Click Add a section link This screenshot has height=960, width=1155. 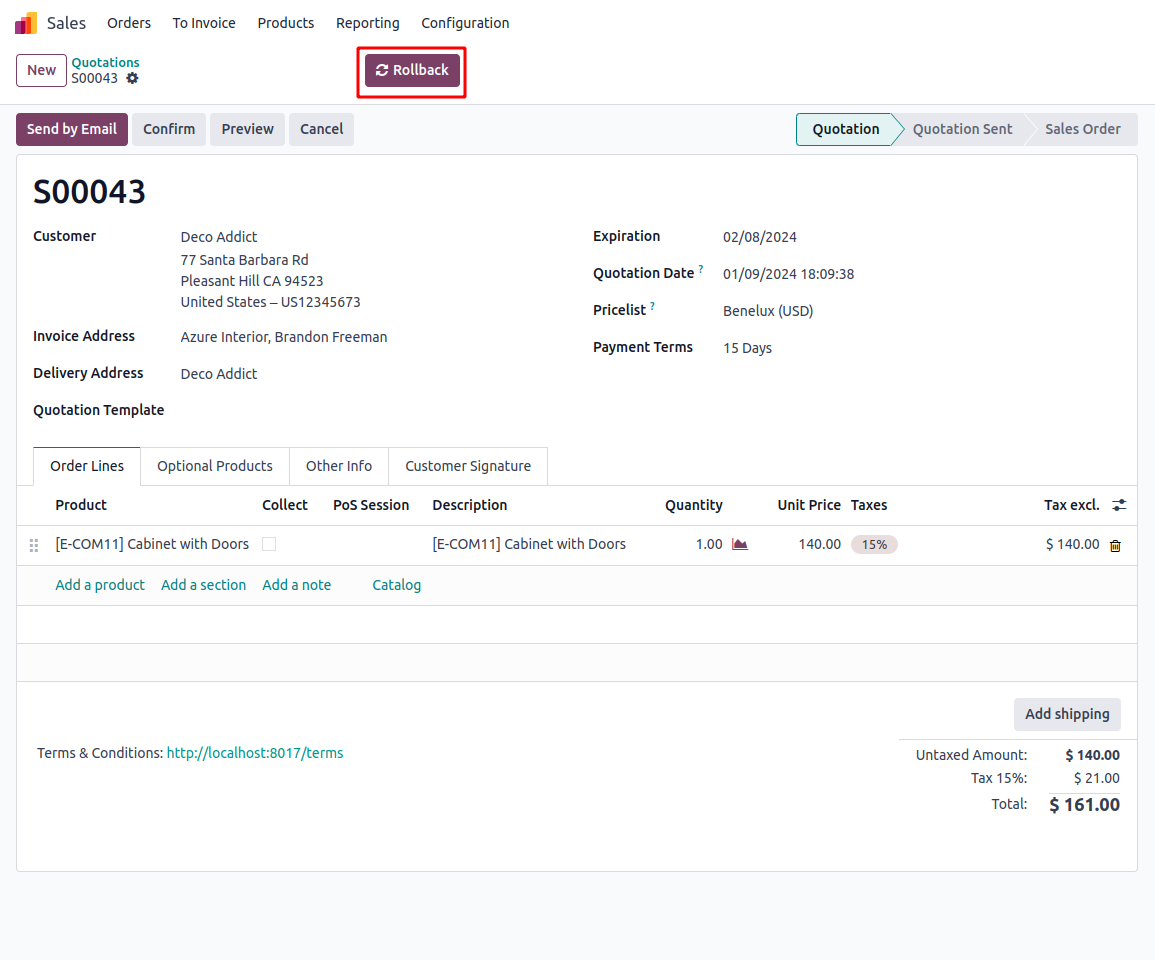tap(203, 585)
